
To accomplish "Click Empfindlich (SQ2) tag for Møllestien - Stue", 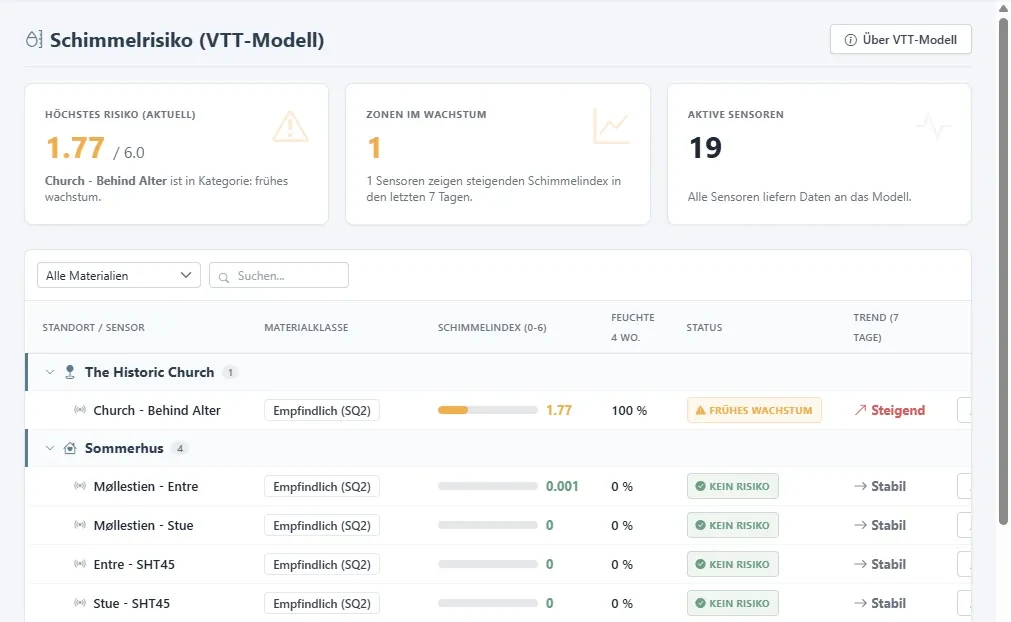I will click(322, 525).
